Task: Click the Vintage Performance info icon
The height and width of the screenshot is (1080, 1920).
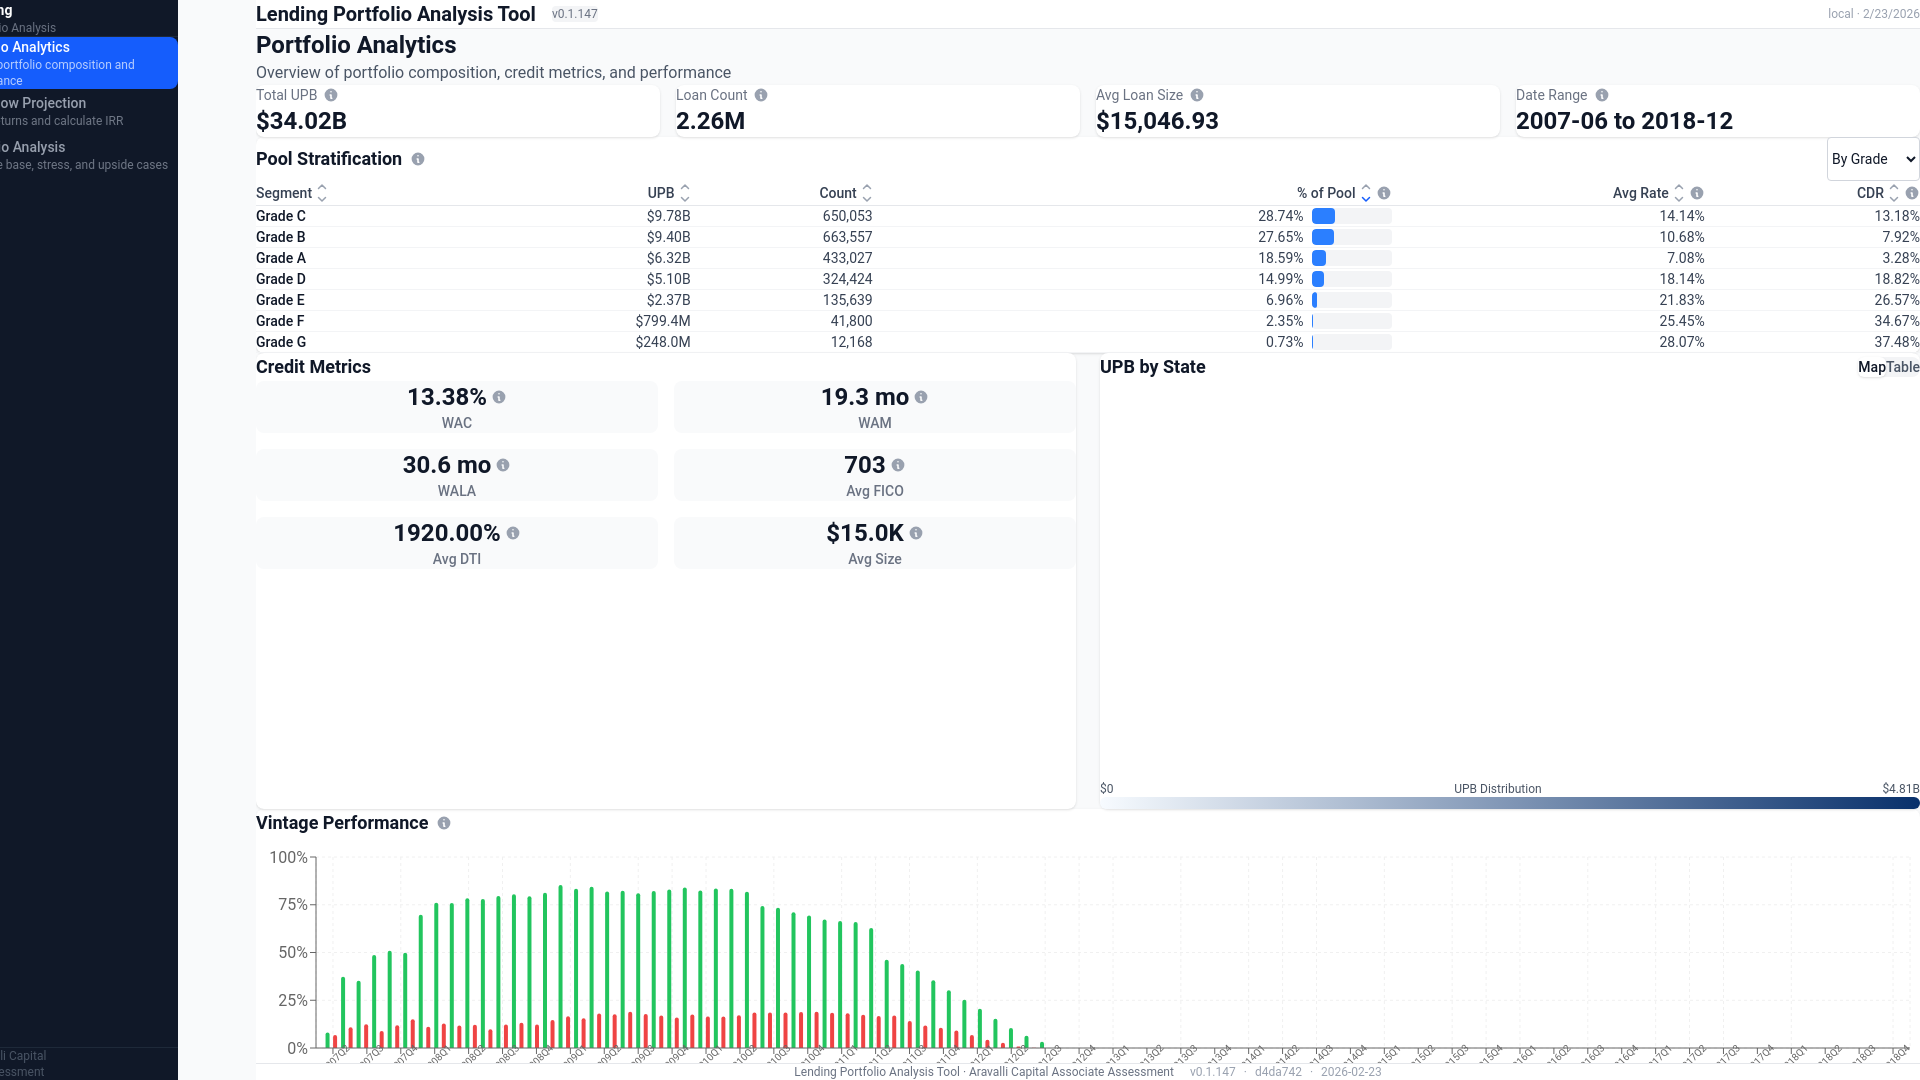Action: [444, 823]
